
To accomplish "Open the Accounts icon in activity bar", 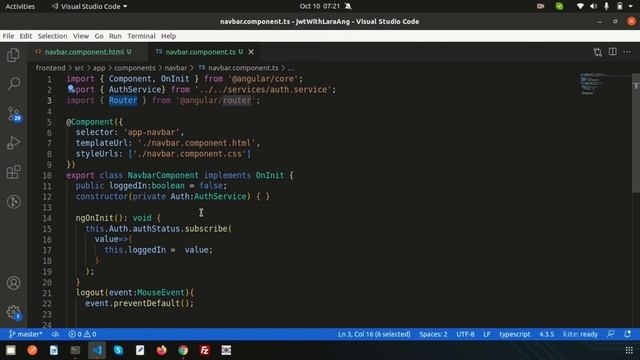I will (13, 283).
